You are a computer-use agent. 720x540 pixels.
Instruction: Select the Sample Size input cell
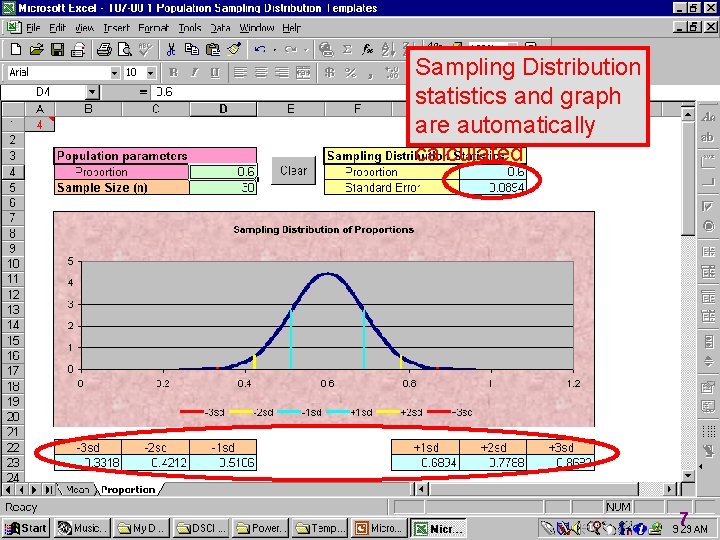point(223,187)
